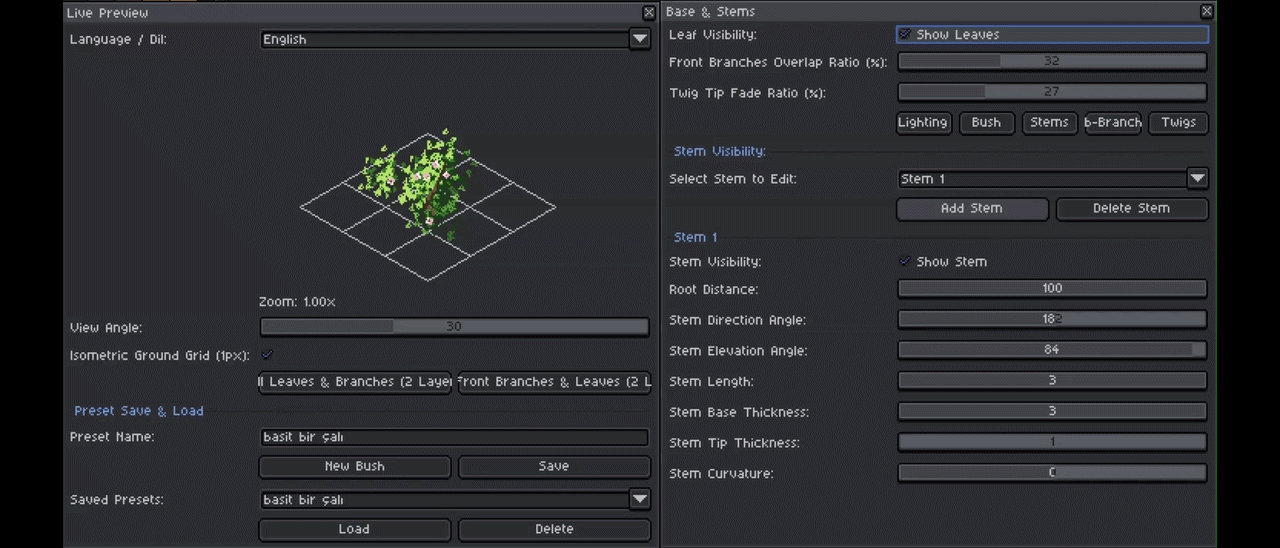Toggle the Show Leaves checkbox
The width and height of the screenshot is (1280, 548).
[905, 34]
